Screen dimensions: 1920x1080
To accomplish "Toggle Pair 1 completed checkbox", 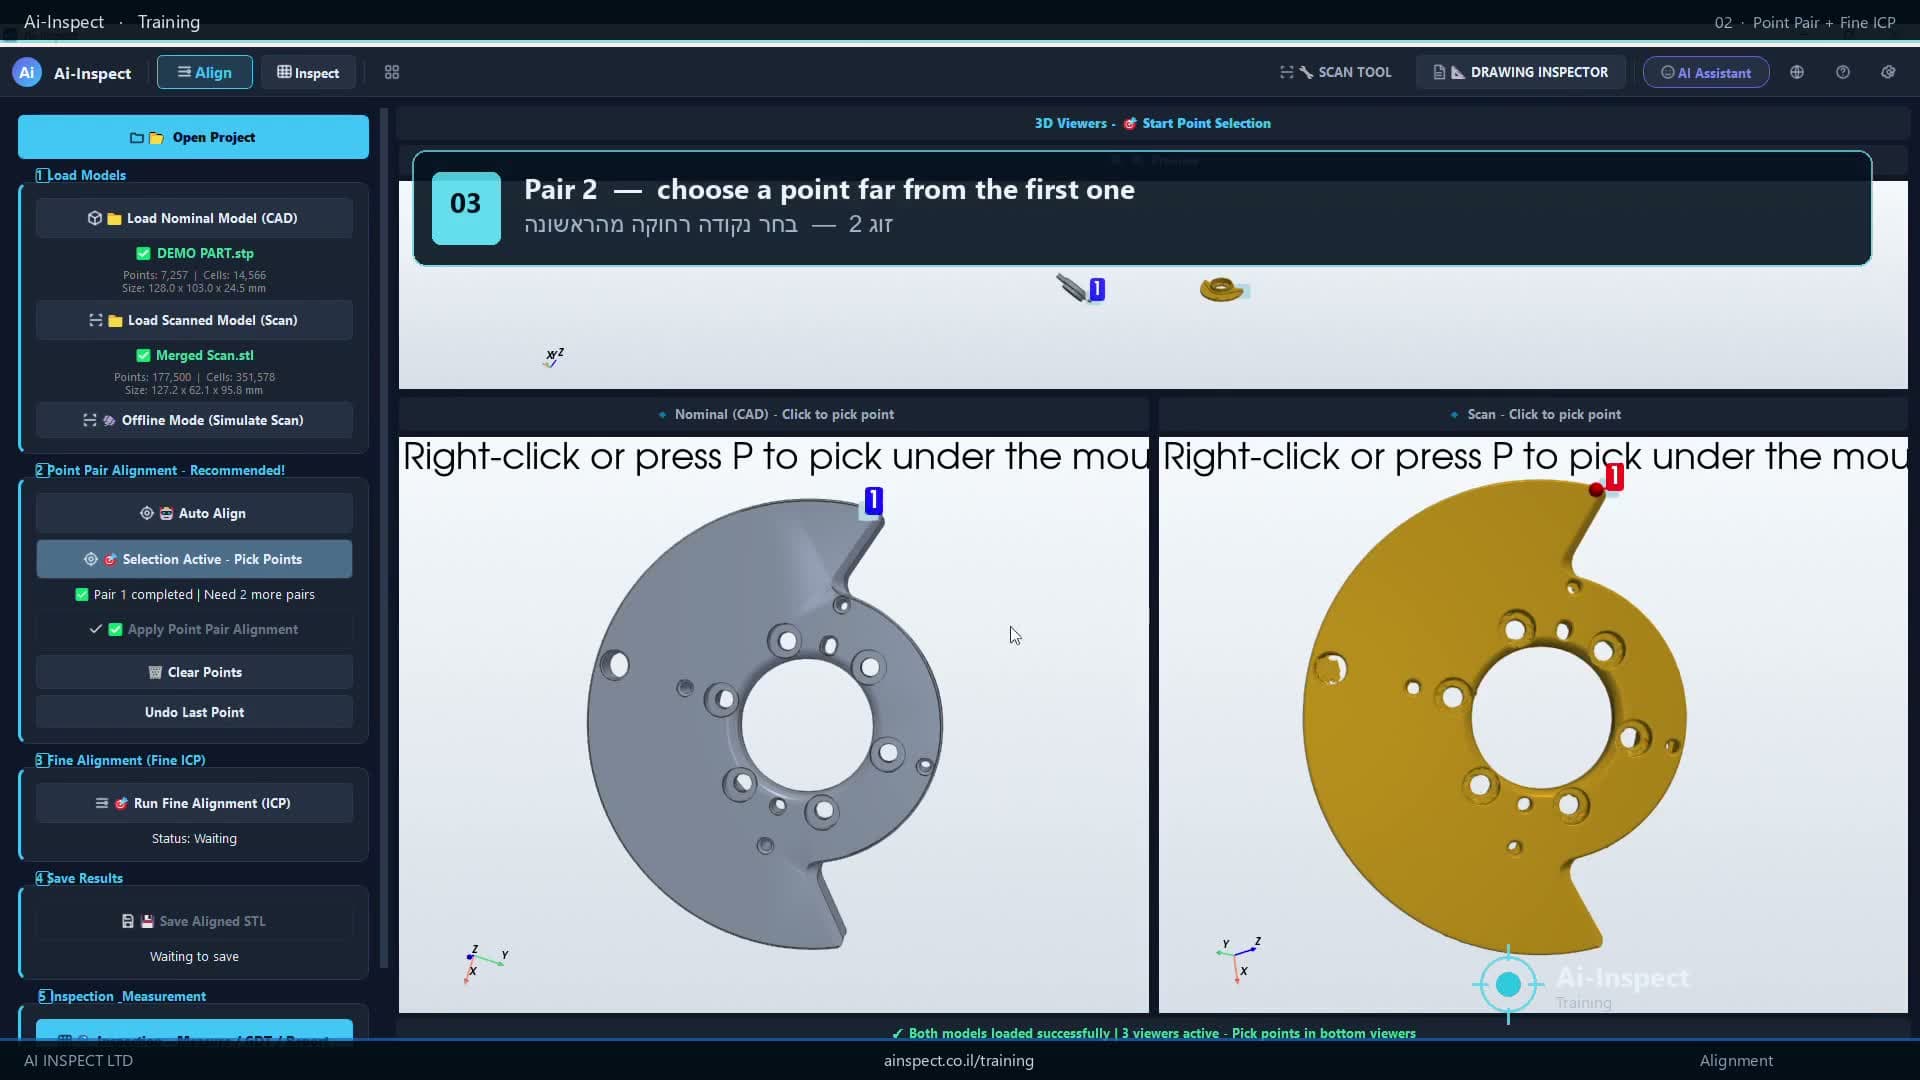I will point(82,594).
